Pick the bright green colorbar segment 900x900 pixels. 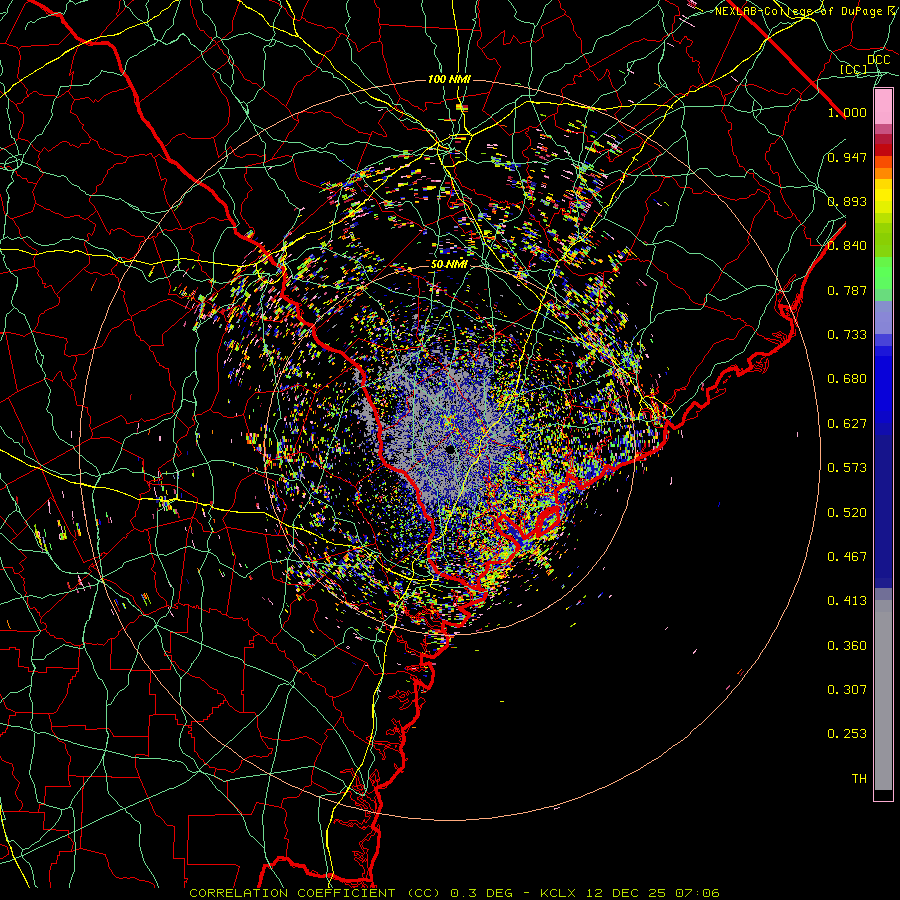coord(883,273)
